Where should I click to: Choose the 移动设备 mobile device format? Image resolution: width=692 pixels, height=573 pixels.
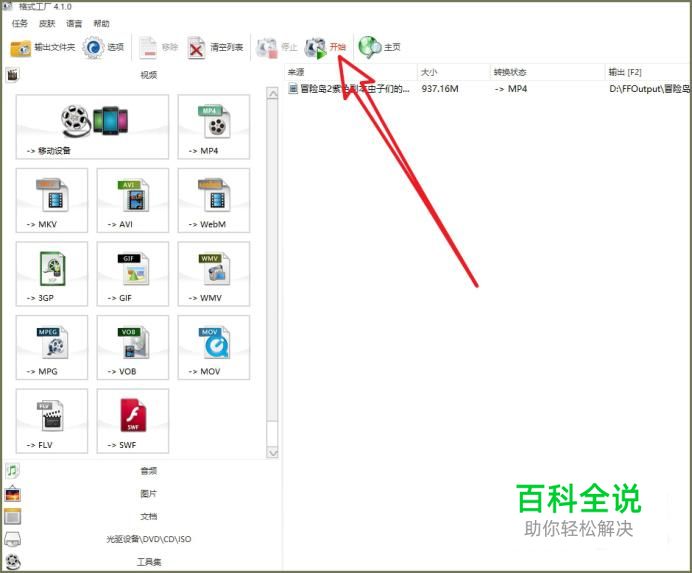point(92,127)
